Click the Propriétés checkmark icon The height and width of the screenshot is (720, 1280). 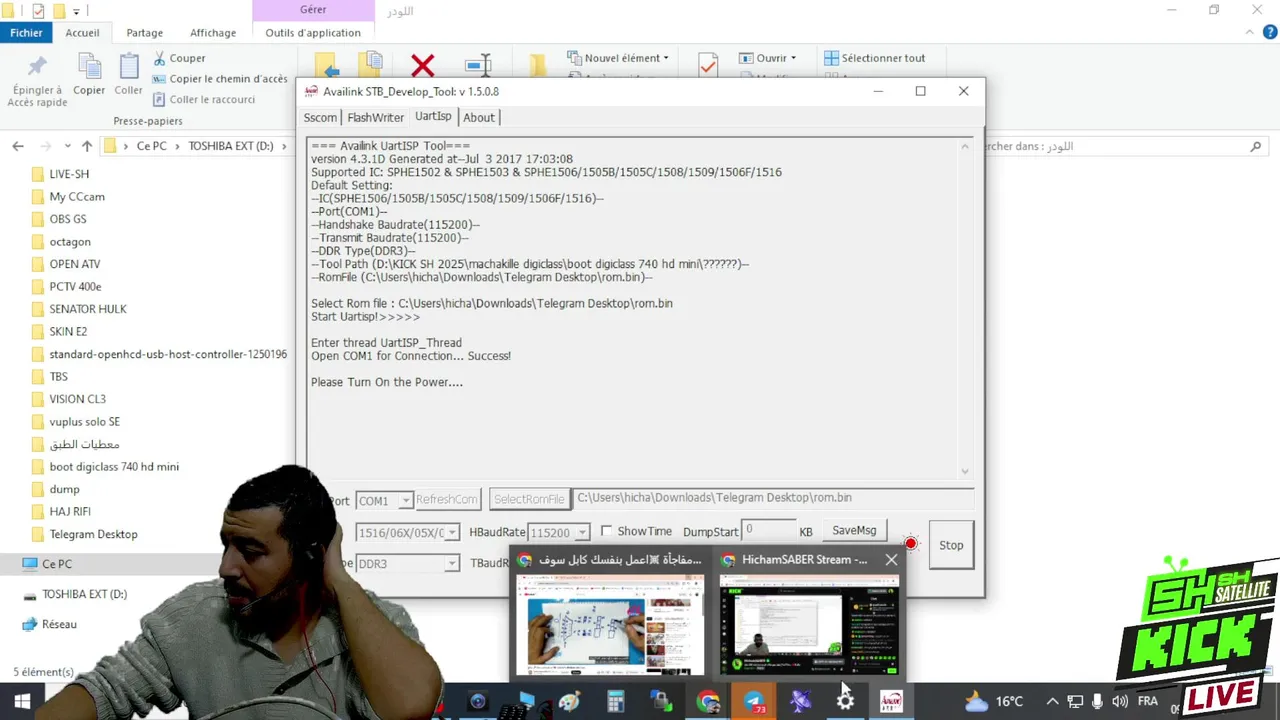pos(708,65)
